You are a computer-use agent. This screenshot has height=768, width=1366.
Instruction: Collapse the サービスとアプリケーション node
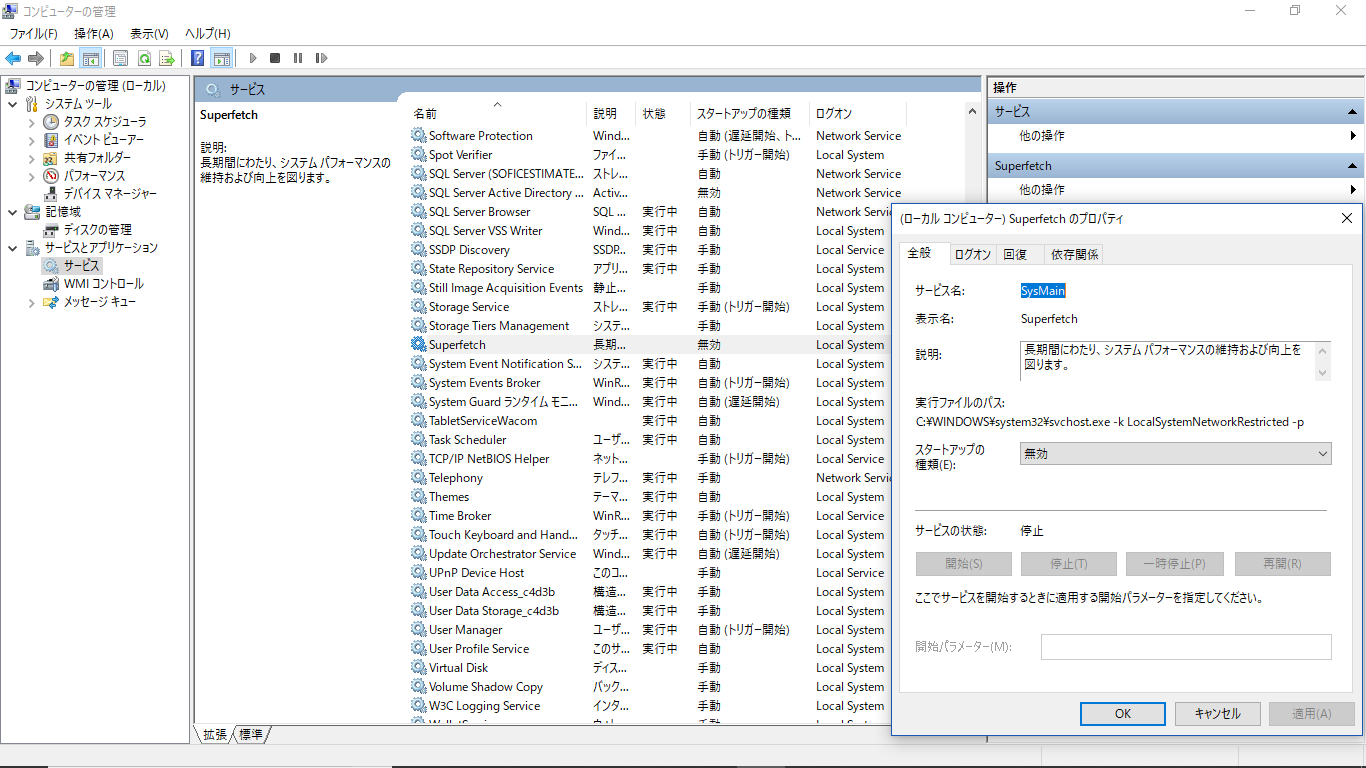coord(12,247)
